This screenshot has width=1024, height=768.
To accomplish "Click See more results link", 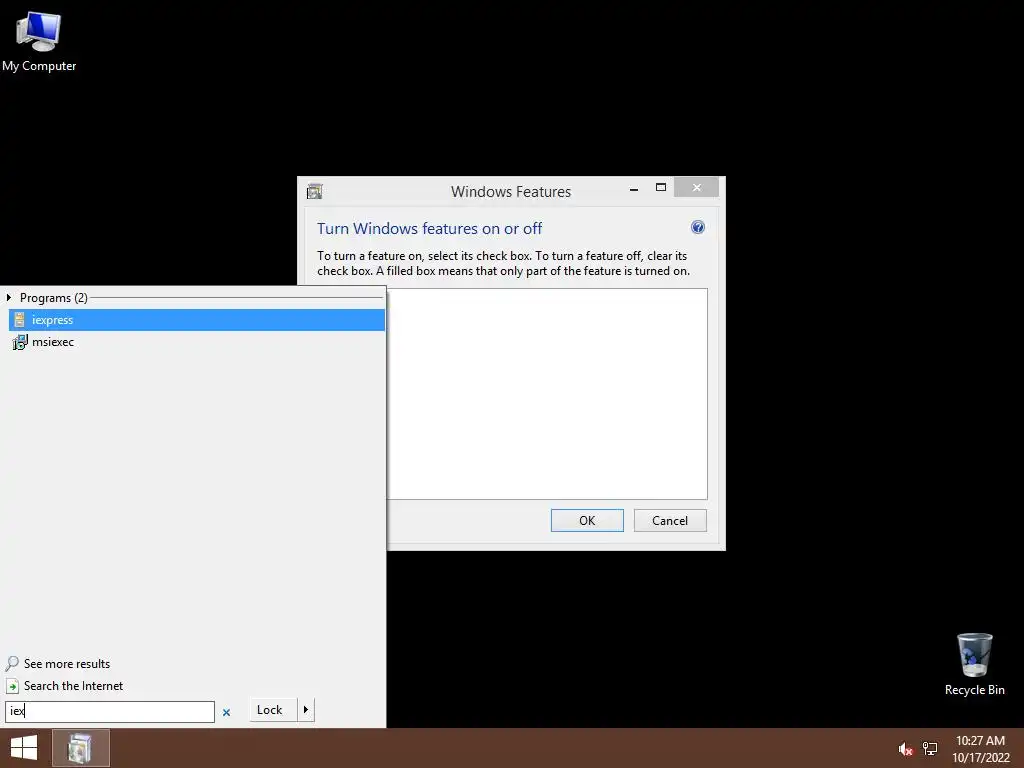I will [x=67, y=664].
